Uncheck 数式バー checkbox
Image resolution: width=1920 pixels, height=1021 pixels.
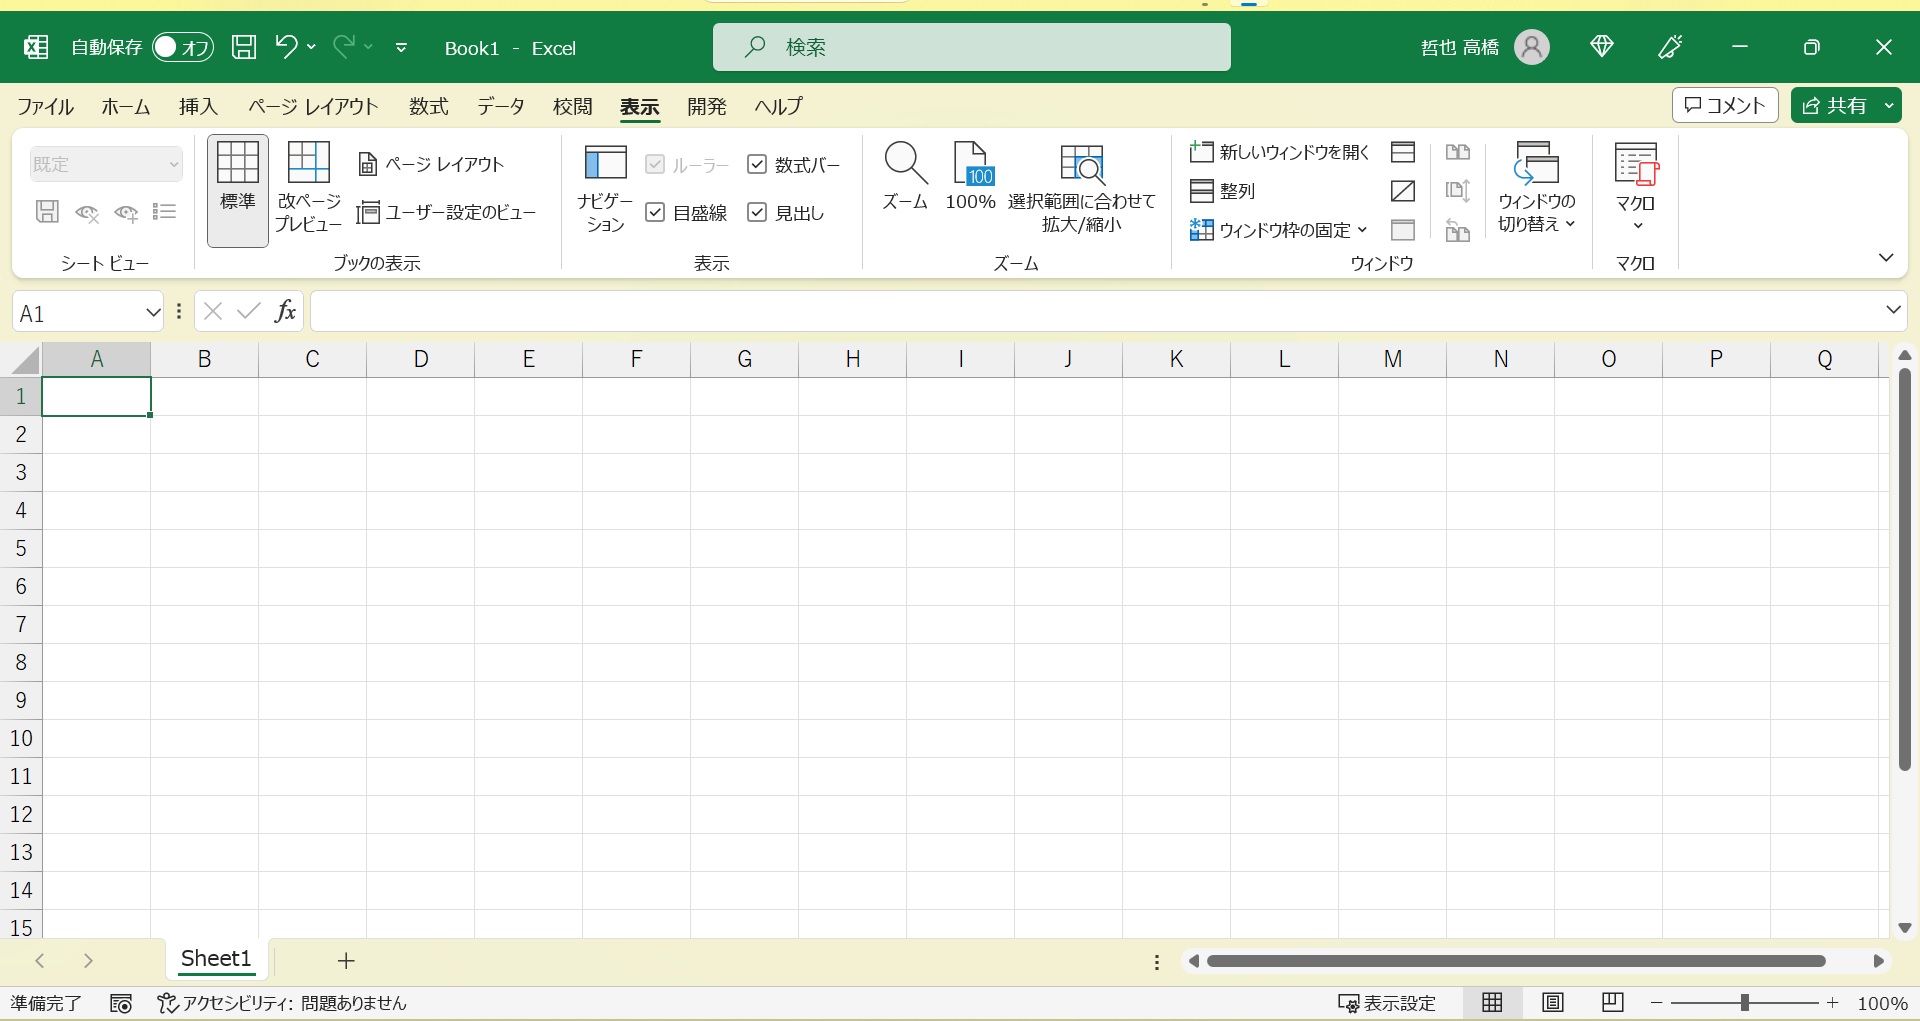[757, 164]
